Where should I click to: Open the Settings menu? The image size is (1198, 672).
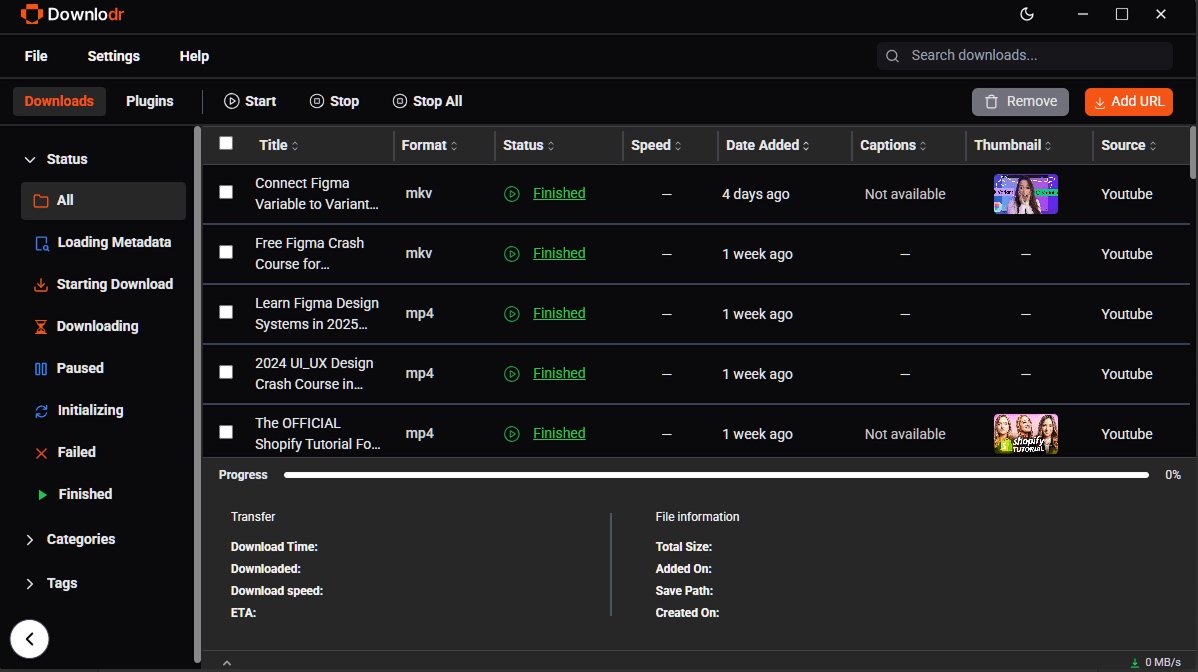pyautogui.click(x=113, y=56)
